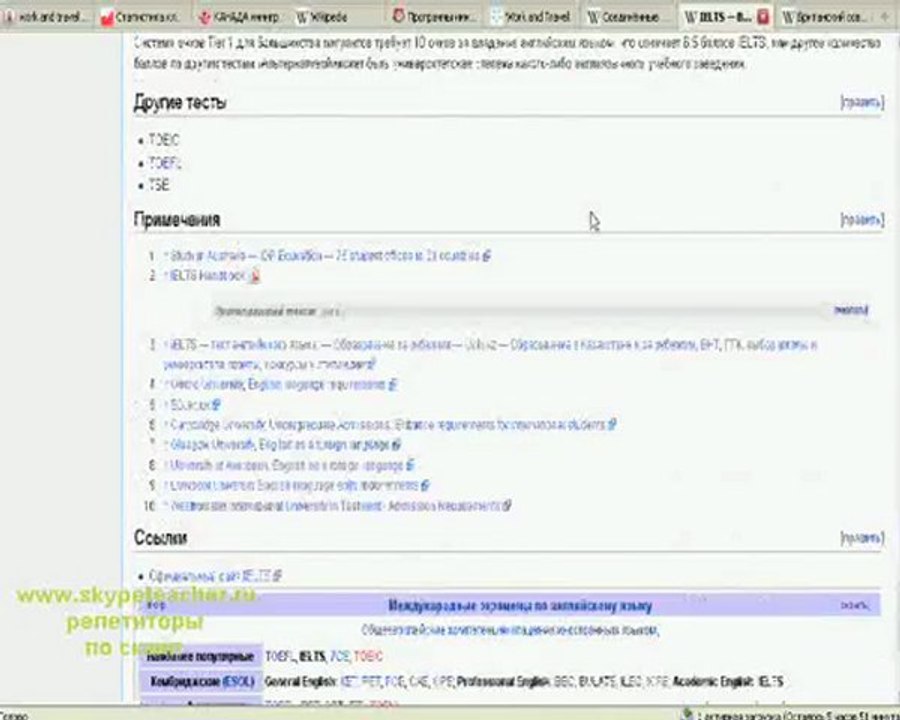Open Glasgow University English as foreign language reference
The height and width of the screenshot is (720, 900).
pyautogui.click(x=280, y=445)
